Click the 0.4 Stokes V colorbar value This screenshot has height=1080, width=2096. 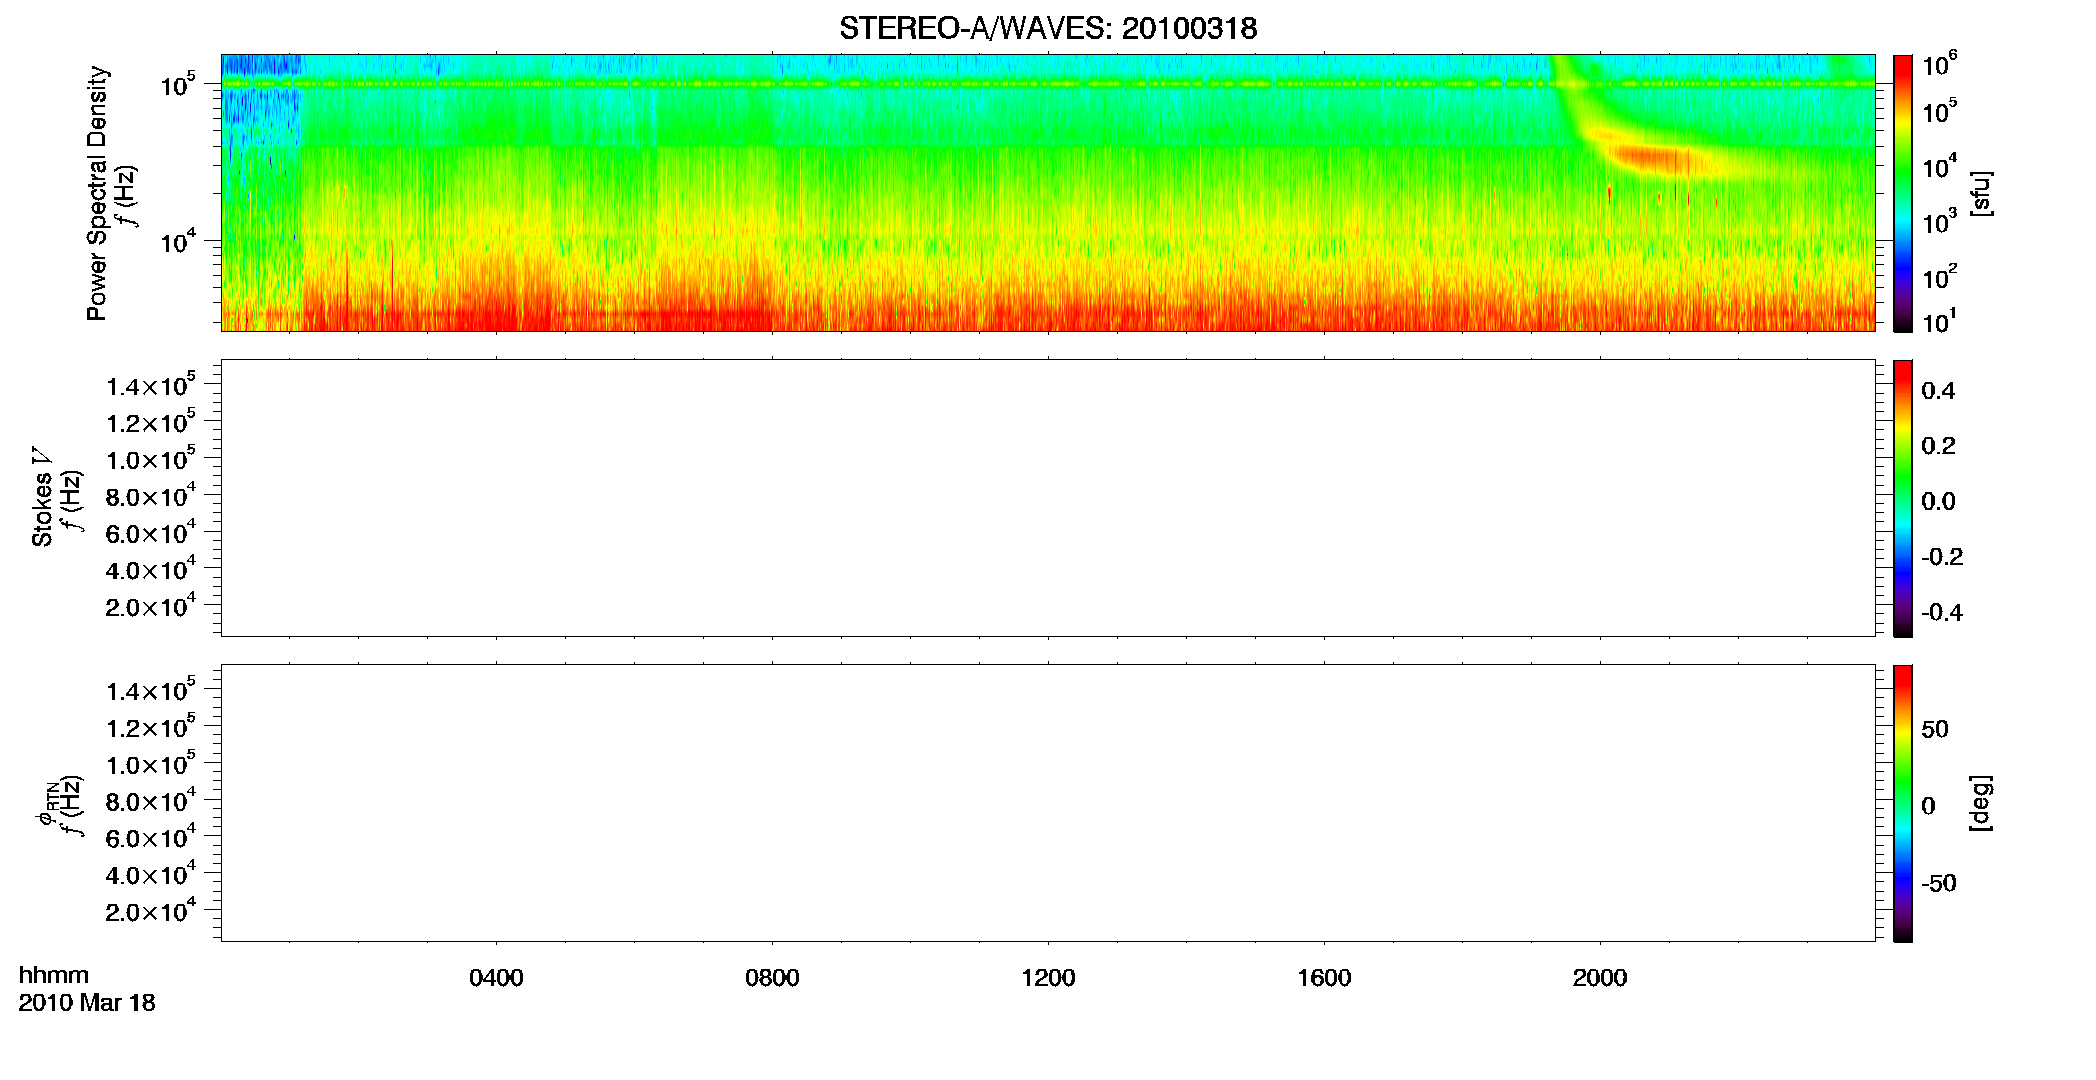pos(1938,391)
